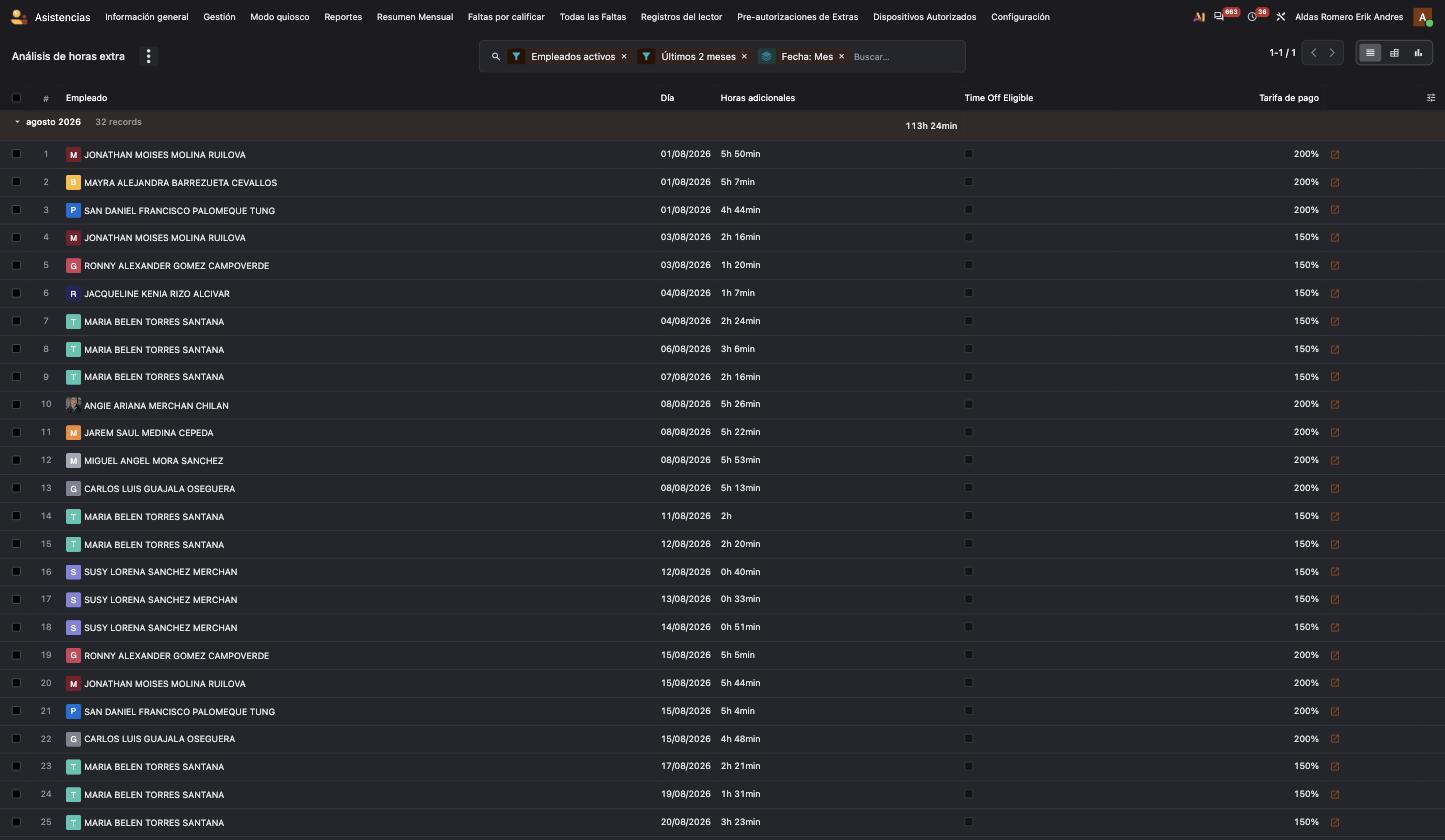
Task: Open the vertical three-dot actions menu
Action: pos(148,56)
